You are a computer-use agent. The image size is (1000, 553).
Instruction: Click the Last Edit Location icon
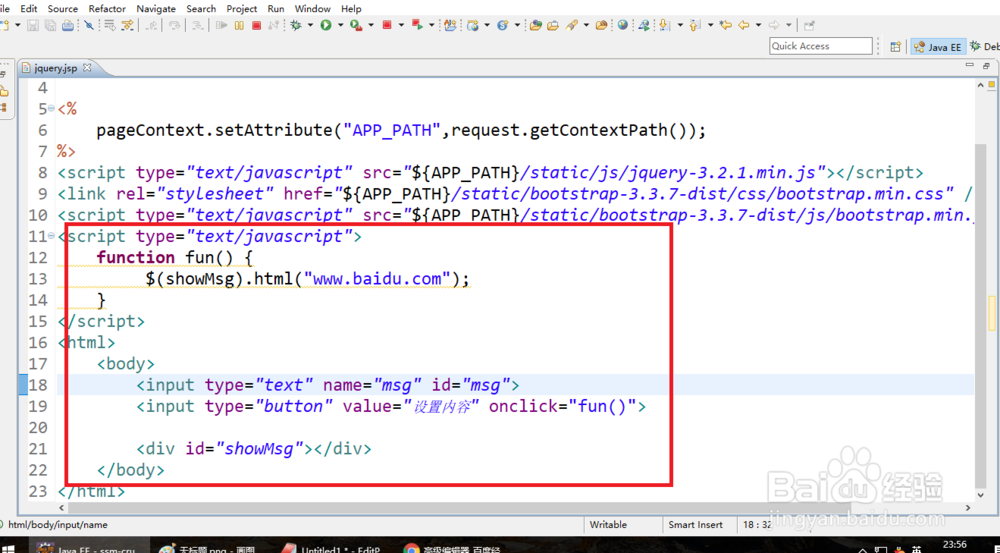point(725,26)
